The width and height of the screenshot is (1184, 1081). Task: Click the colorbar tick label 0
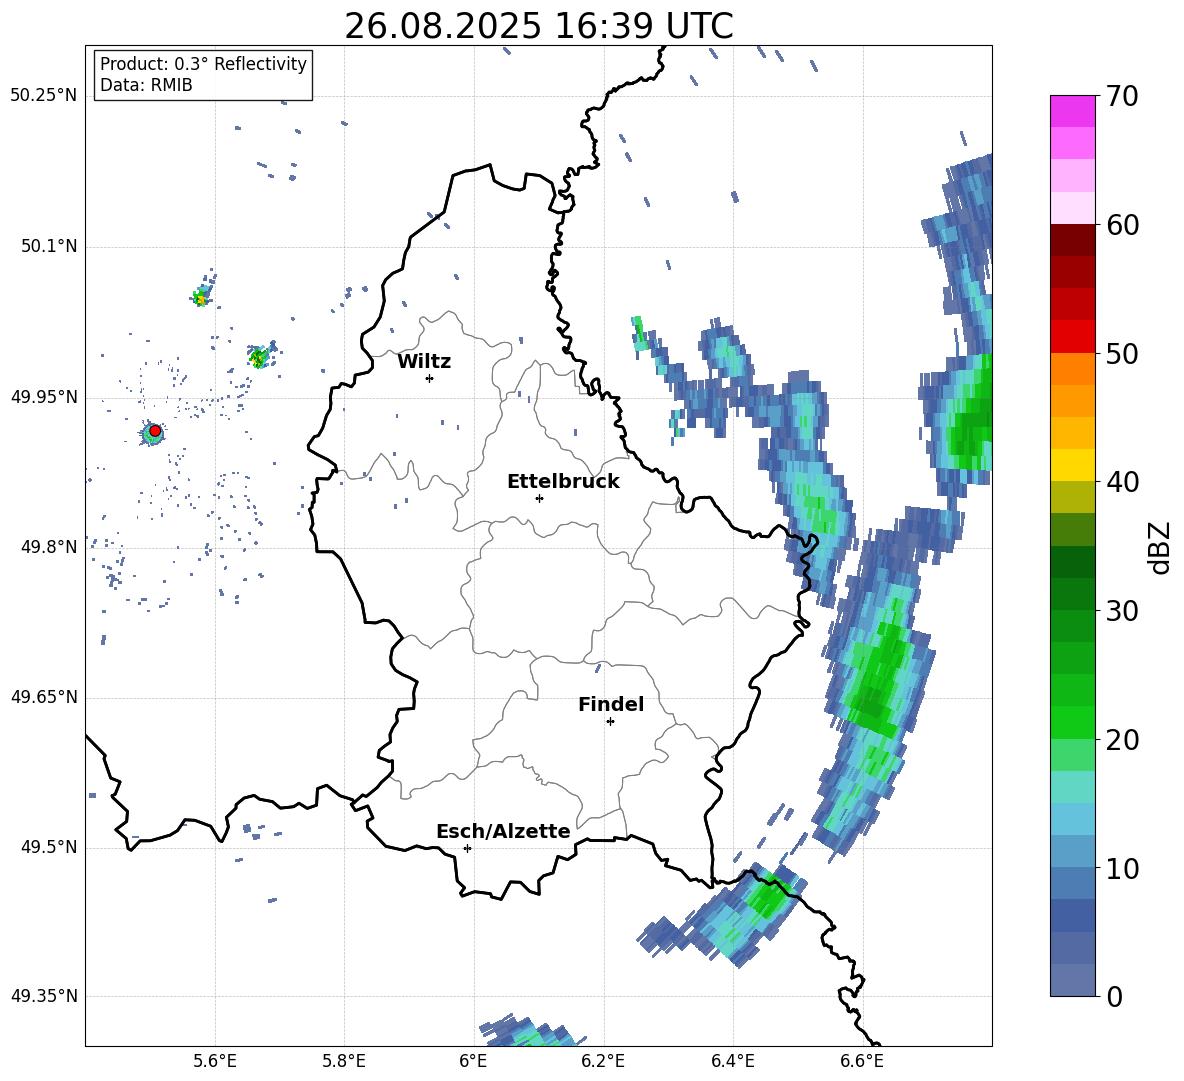click(1115, 996)
